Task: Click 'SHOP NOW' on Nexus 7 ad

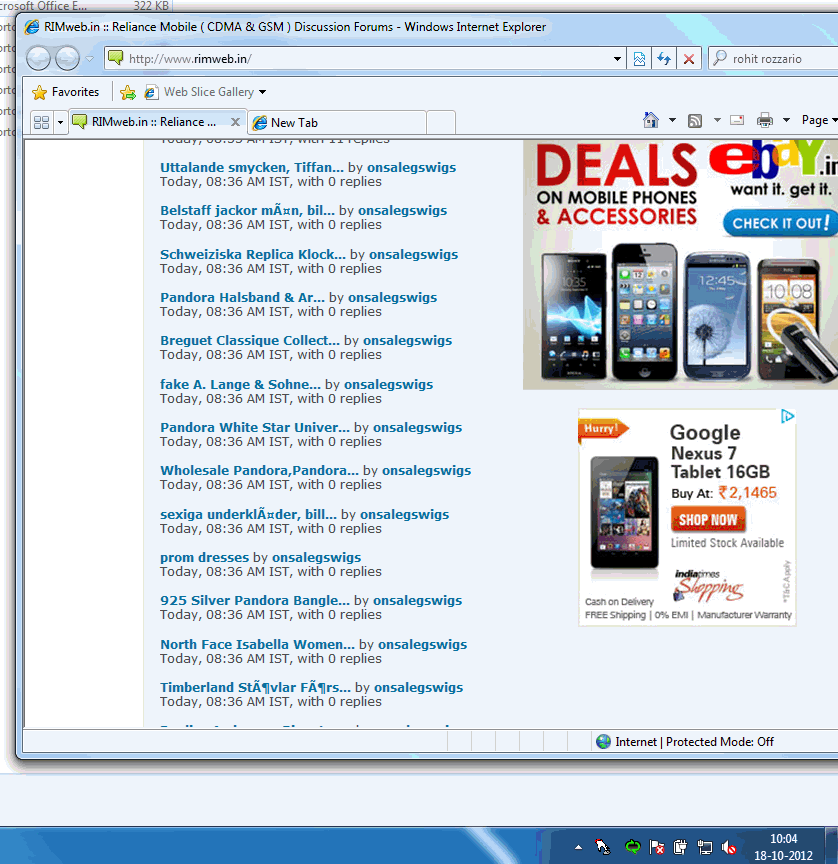Action: 708,520
